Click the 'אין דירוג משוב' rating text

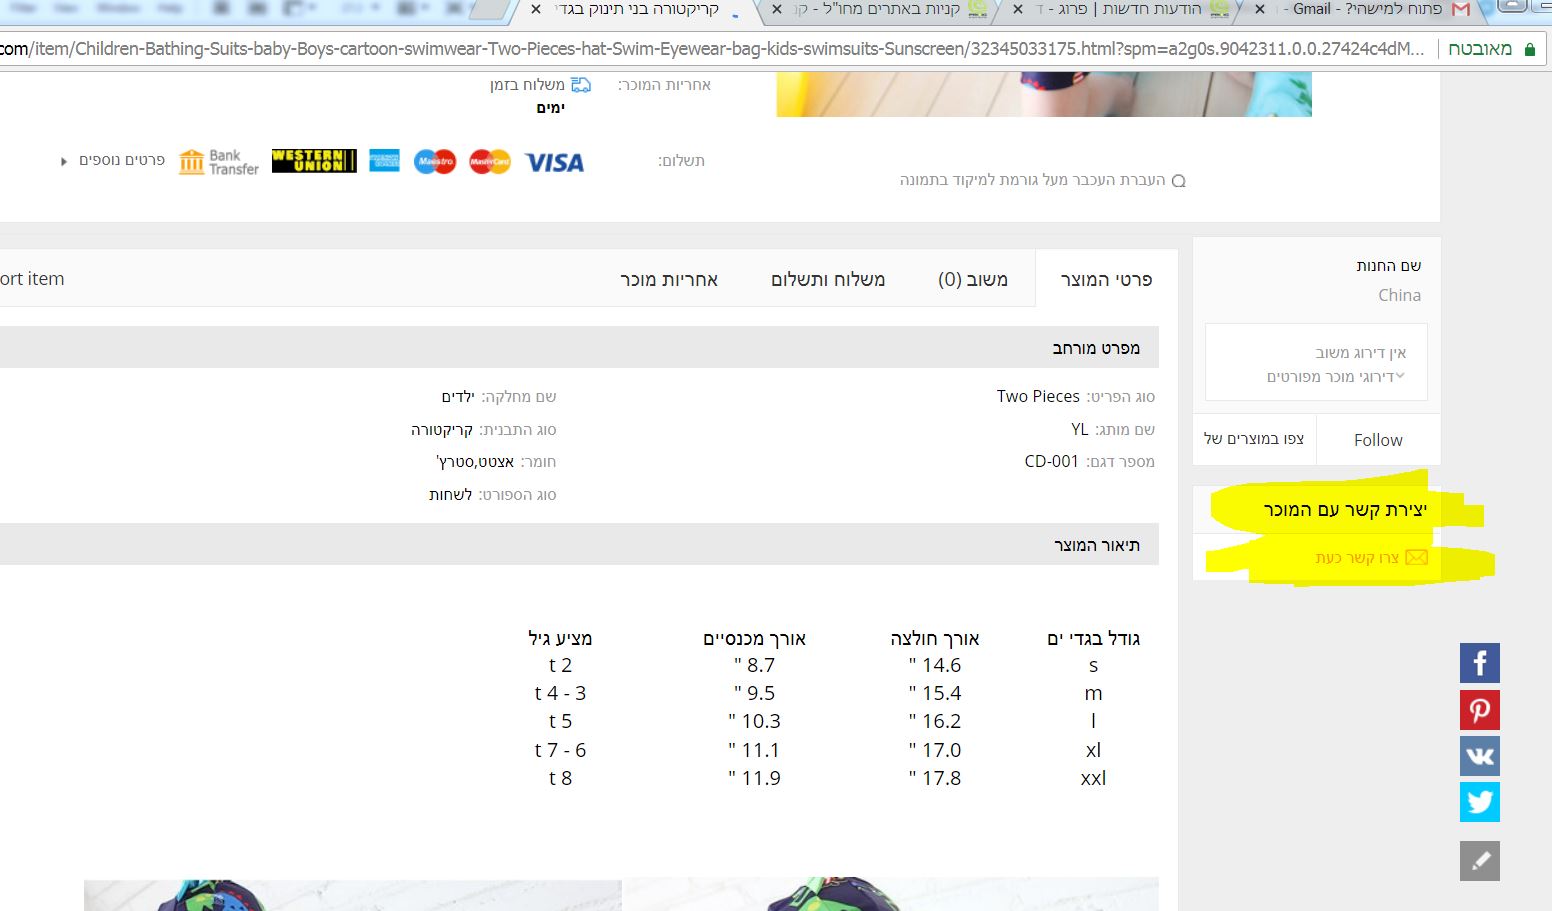click(1360, 353)
